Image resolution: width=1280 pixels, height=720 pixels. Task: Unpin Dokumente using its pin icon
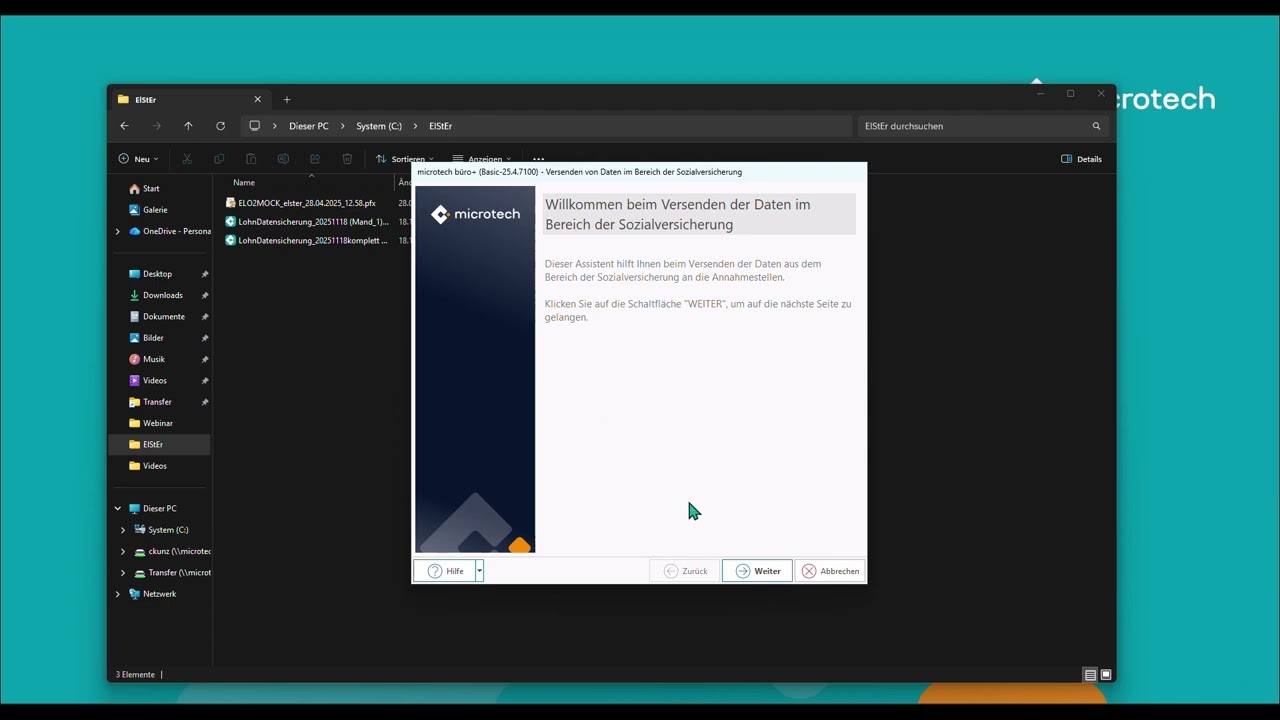click(205, 316)
